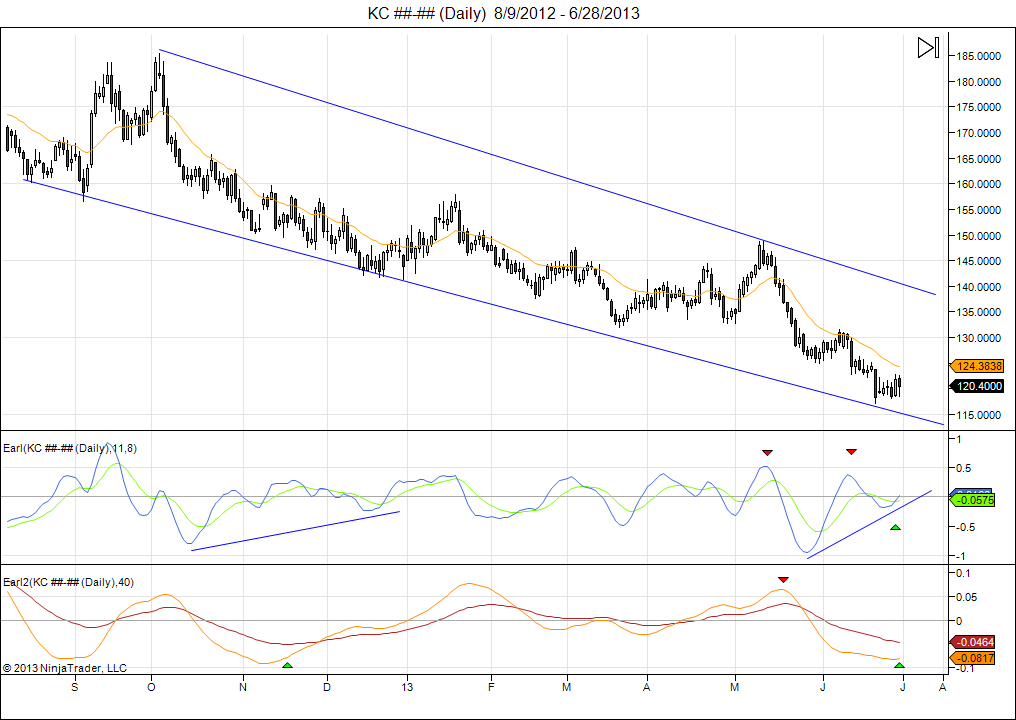Viewport: 1016px width, 720px height.
Task: Select the lower blue channel trend line
Action: click(x=480, y=300)
